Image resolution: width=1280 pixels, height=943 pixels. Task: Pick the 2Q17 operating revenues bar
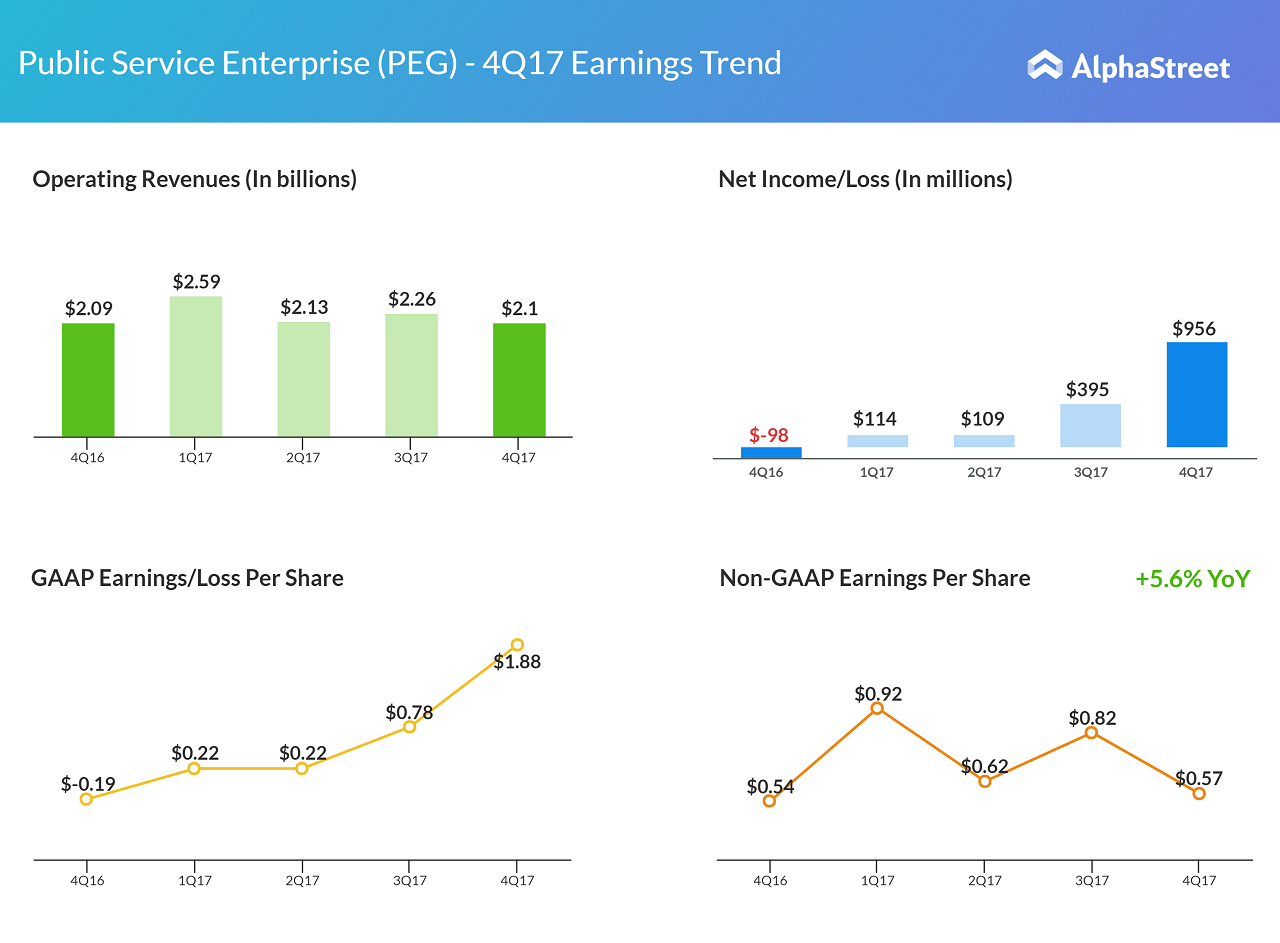point(303,379)
